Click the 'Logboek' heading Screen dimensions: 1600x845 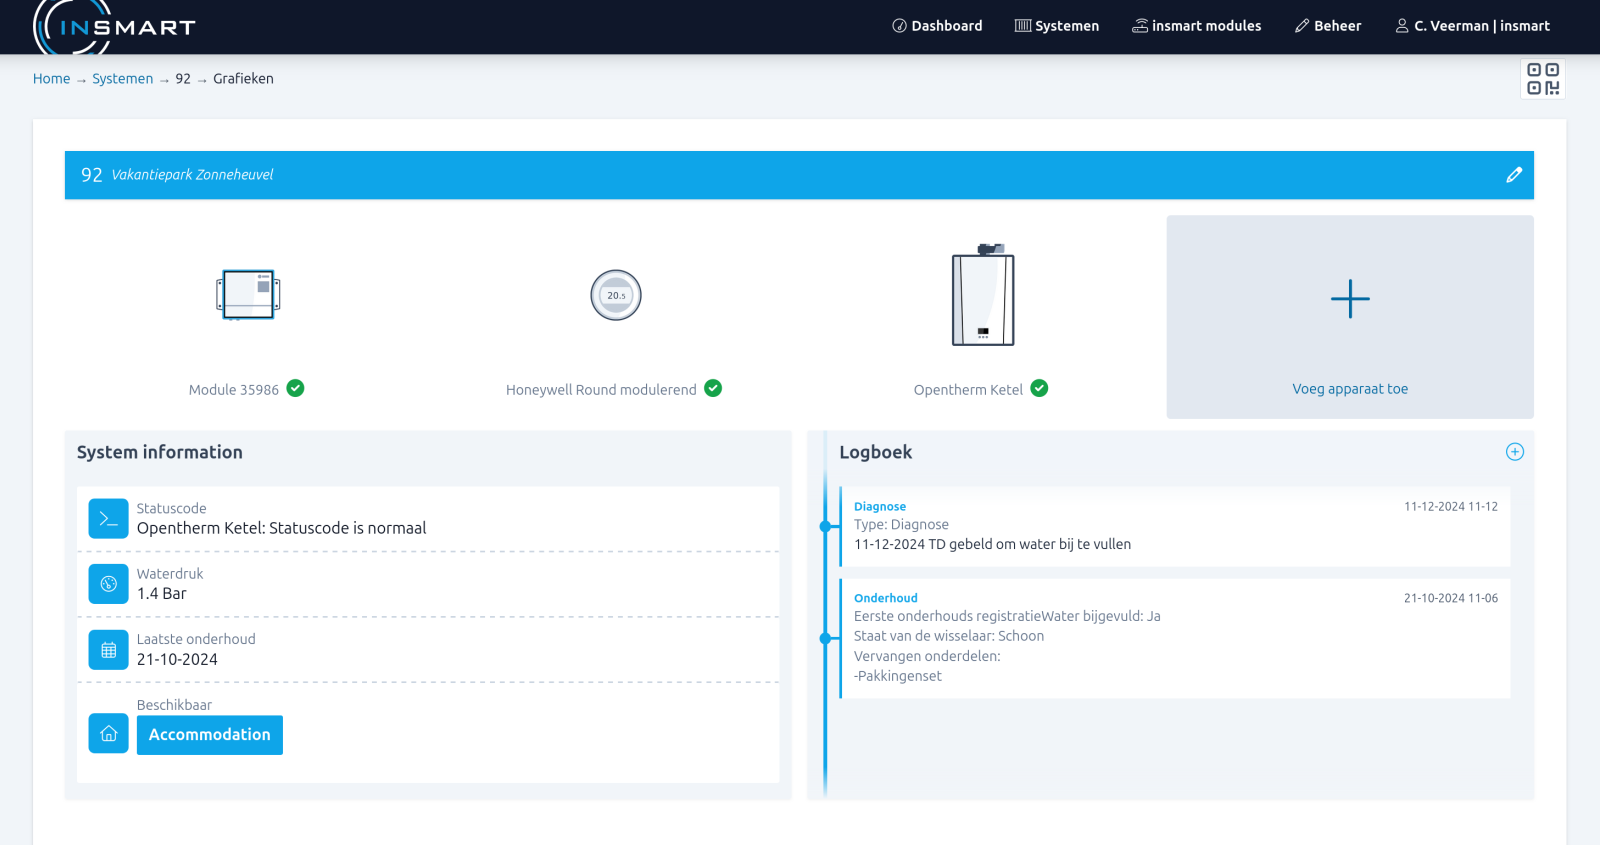876,452
